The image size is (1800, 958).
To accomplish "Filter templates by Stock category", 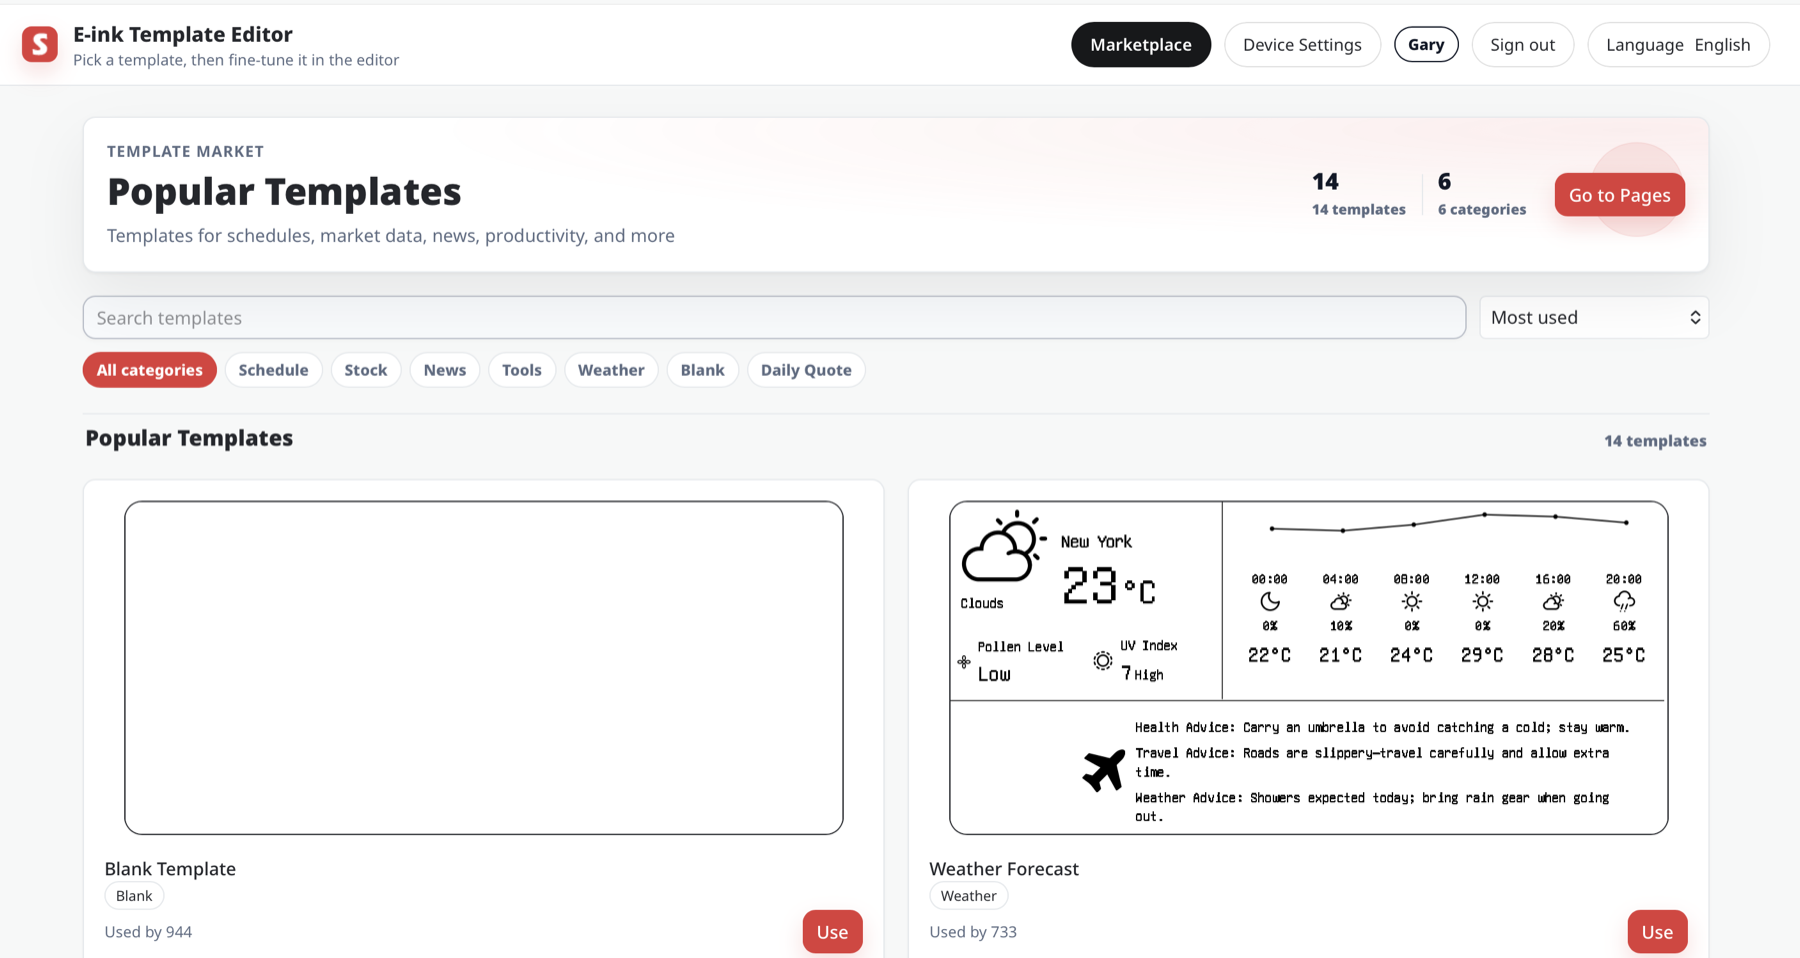I will [366, 370].
